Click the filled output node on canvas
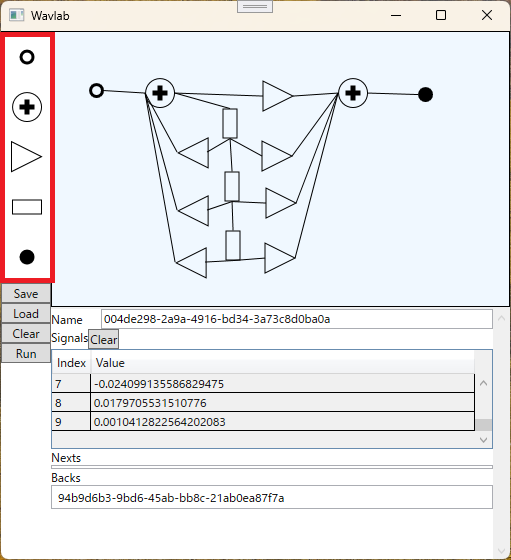This screenshot has height=560, width=511. [x=425, y=95]
